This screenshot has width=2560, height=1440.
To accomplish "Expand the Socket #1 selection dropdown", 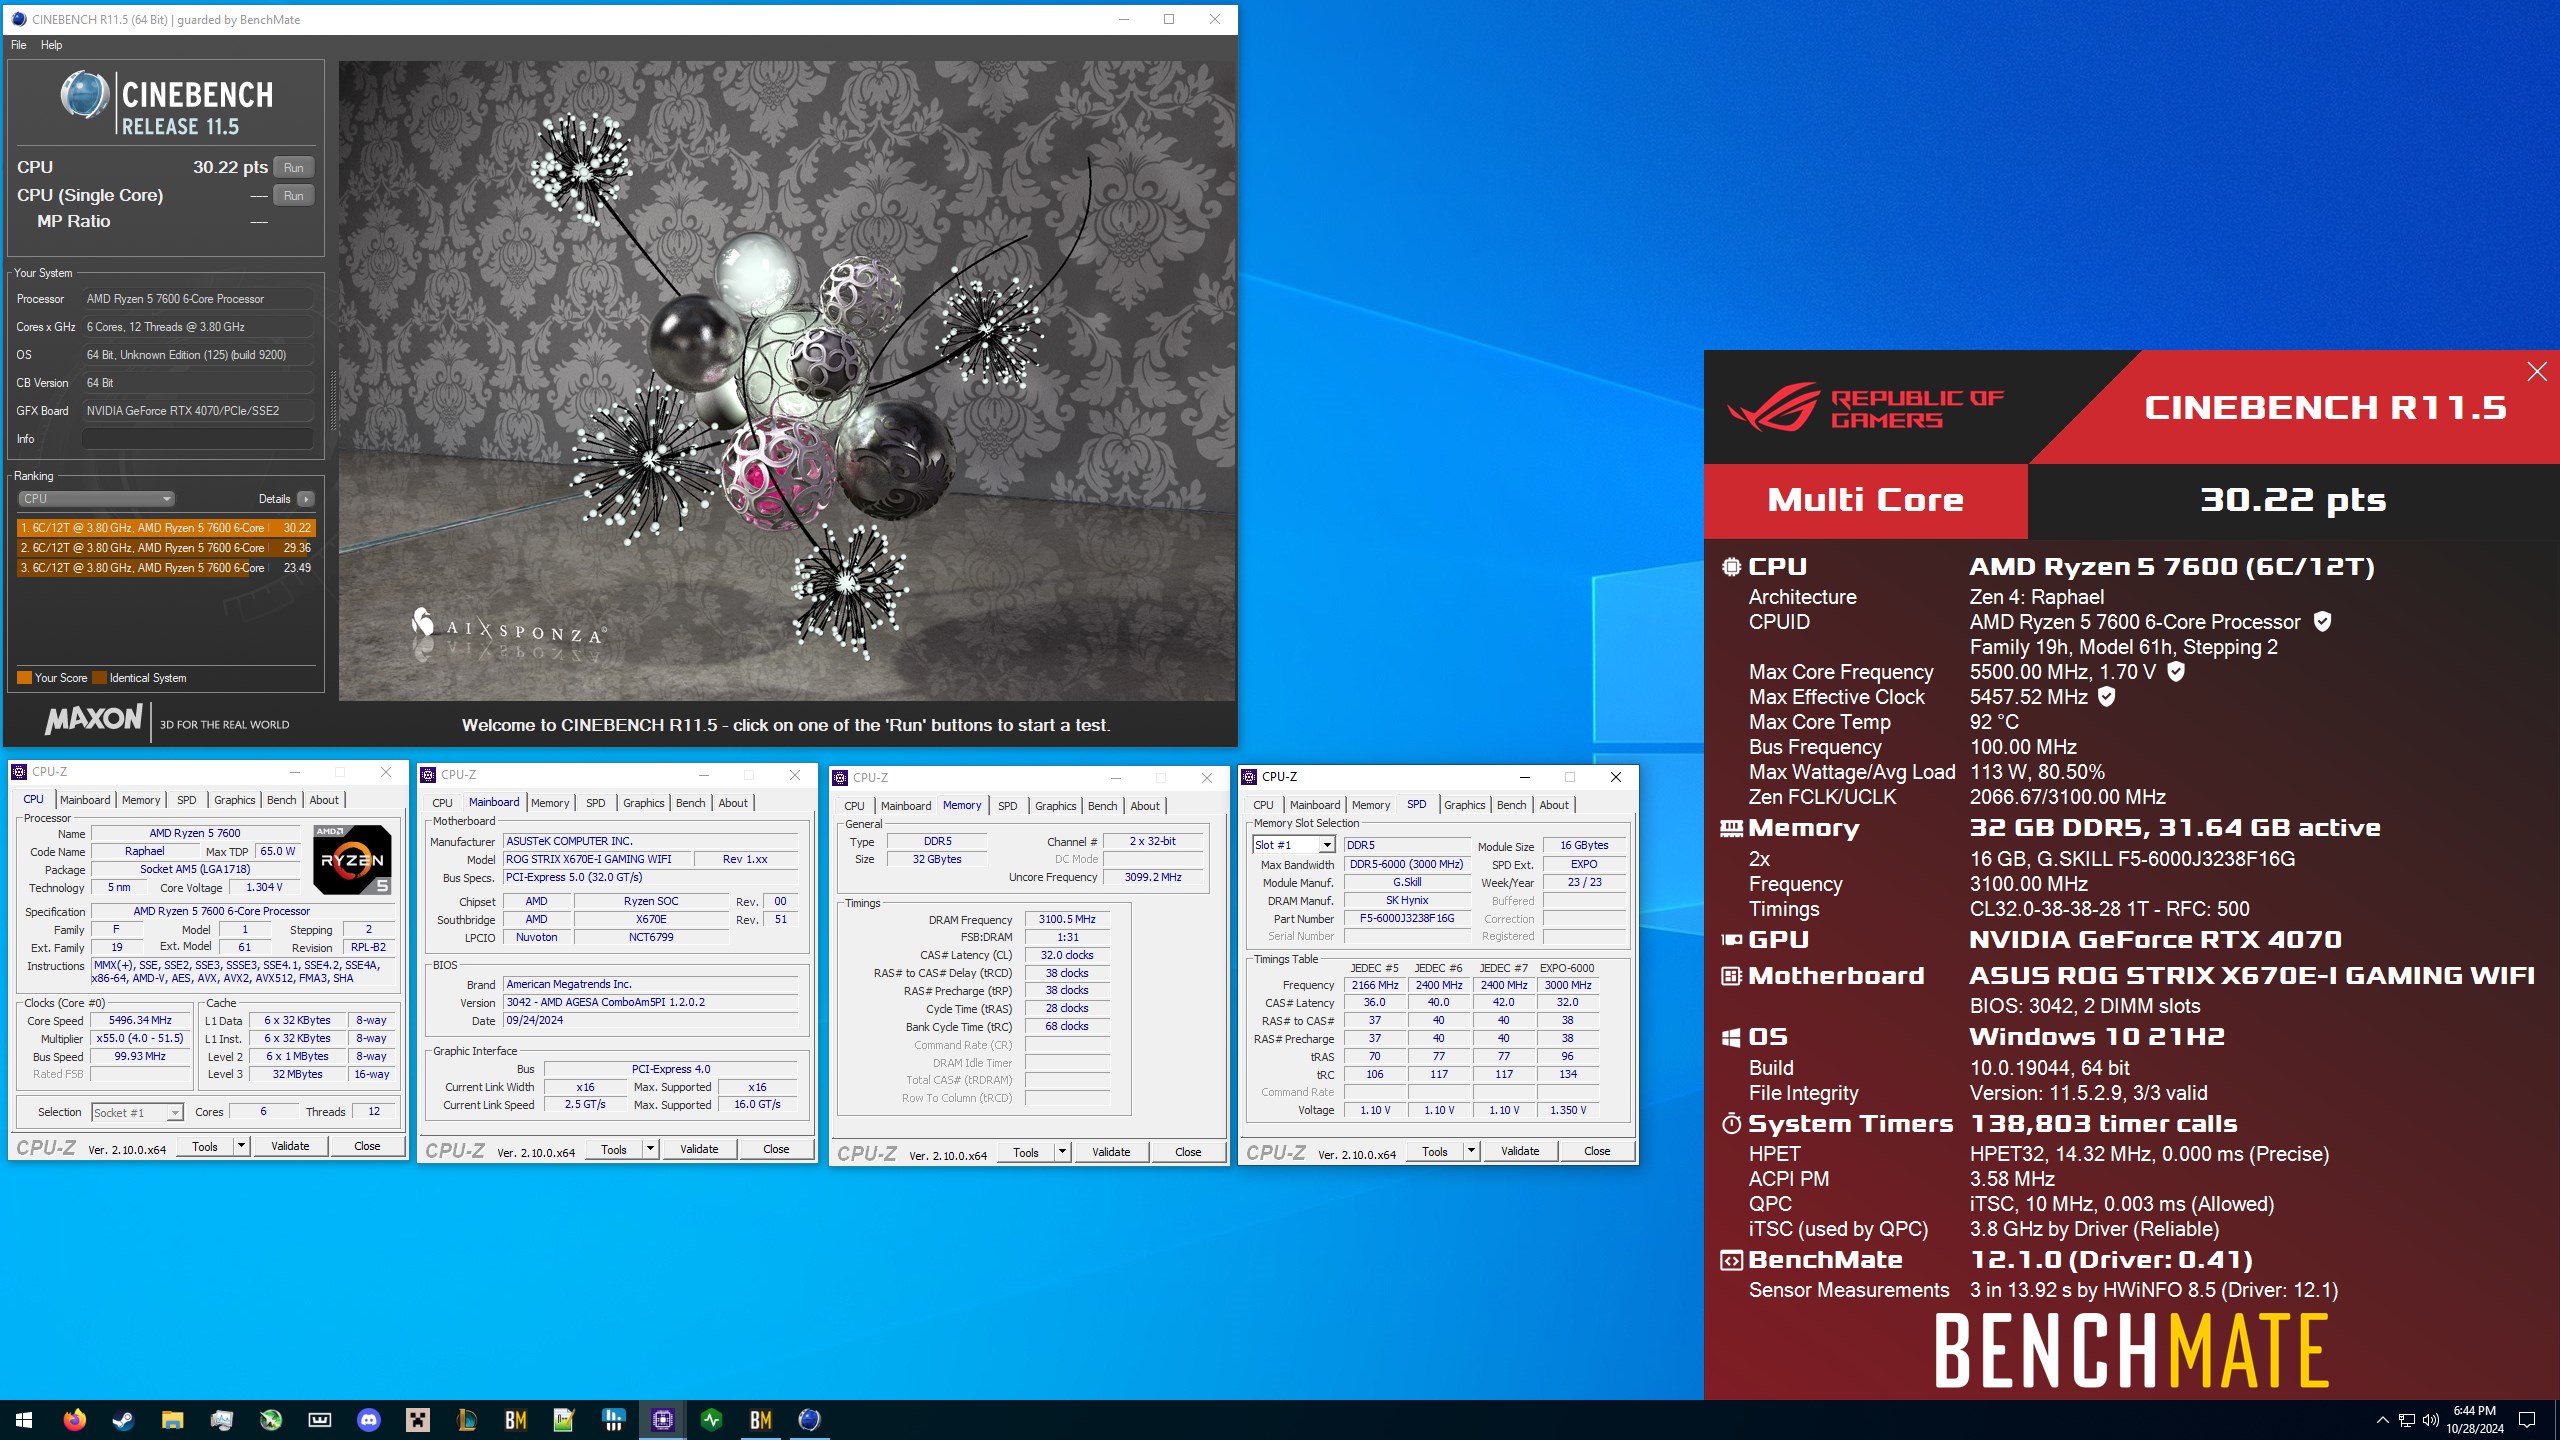I will [x=174, y=1113].
